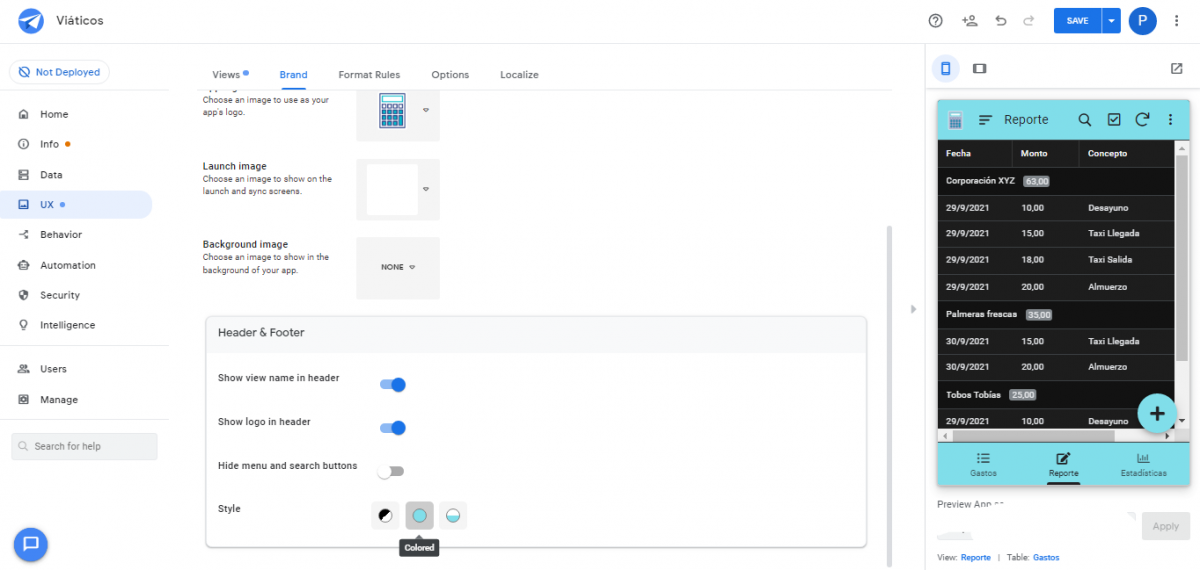The height and width of the screenshot is (570, 1200).
Task: Open preview in new window icon
Action: coord(1176,69)
